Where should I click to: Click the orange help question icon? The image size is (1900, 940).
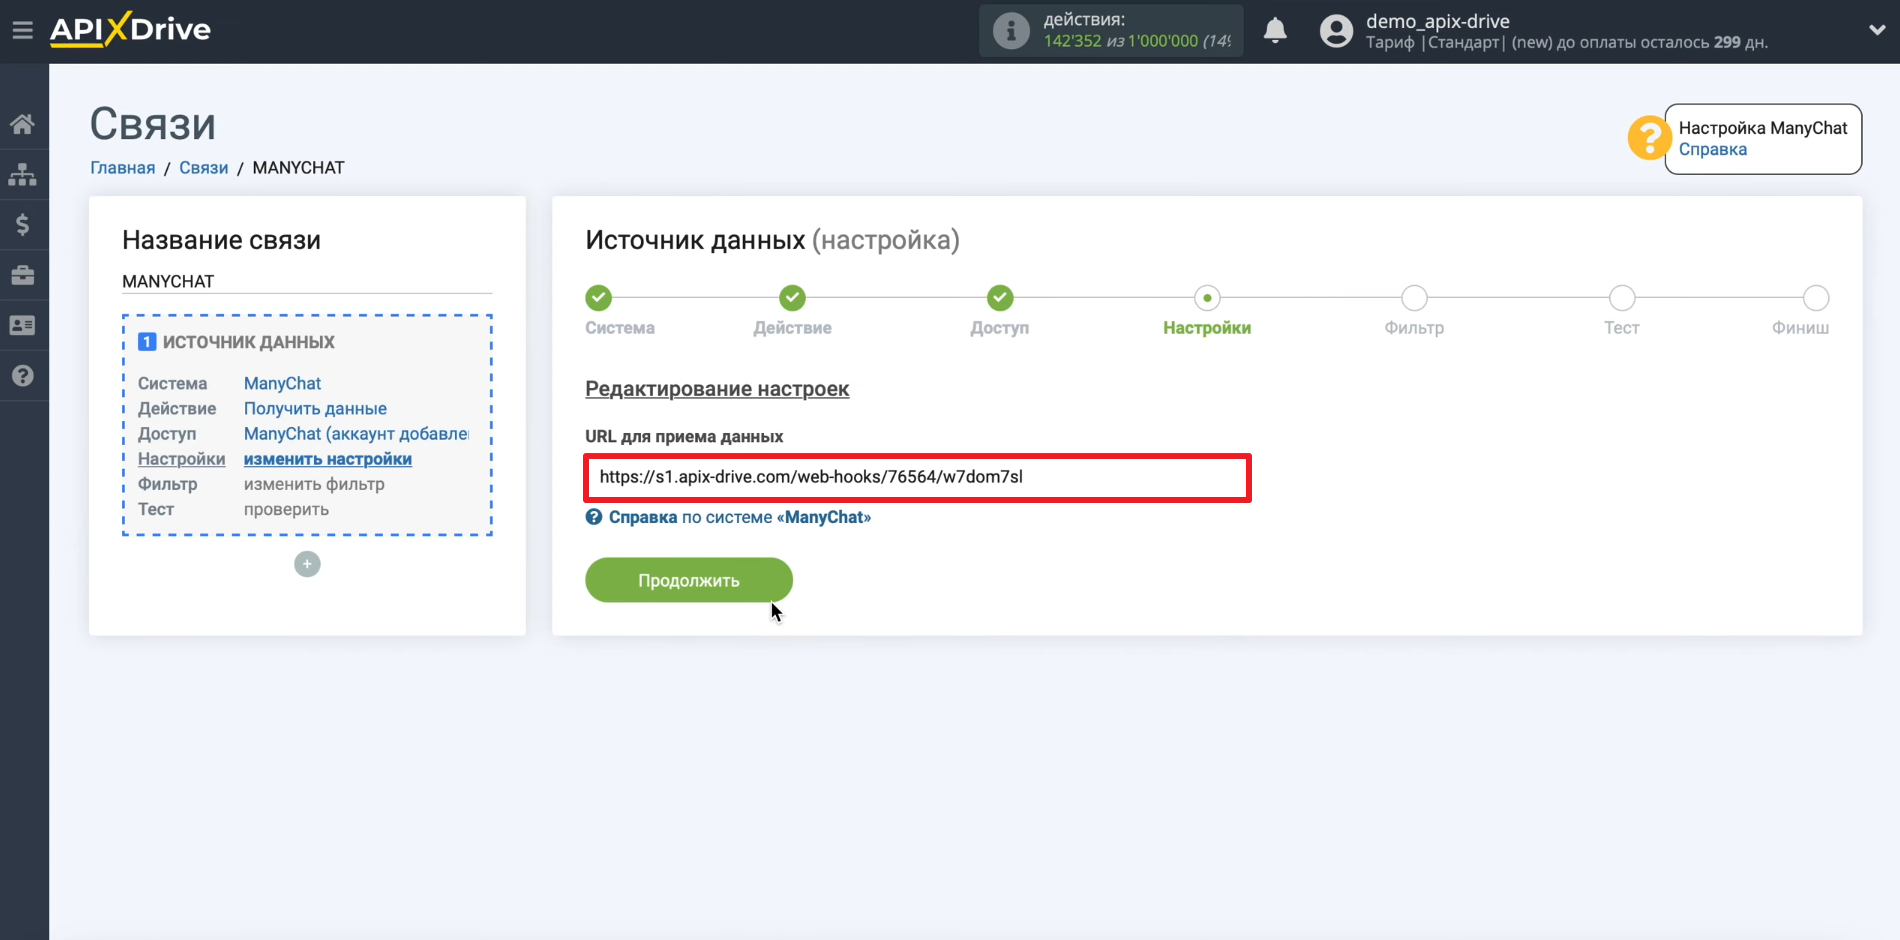click(1648, 138)
